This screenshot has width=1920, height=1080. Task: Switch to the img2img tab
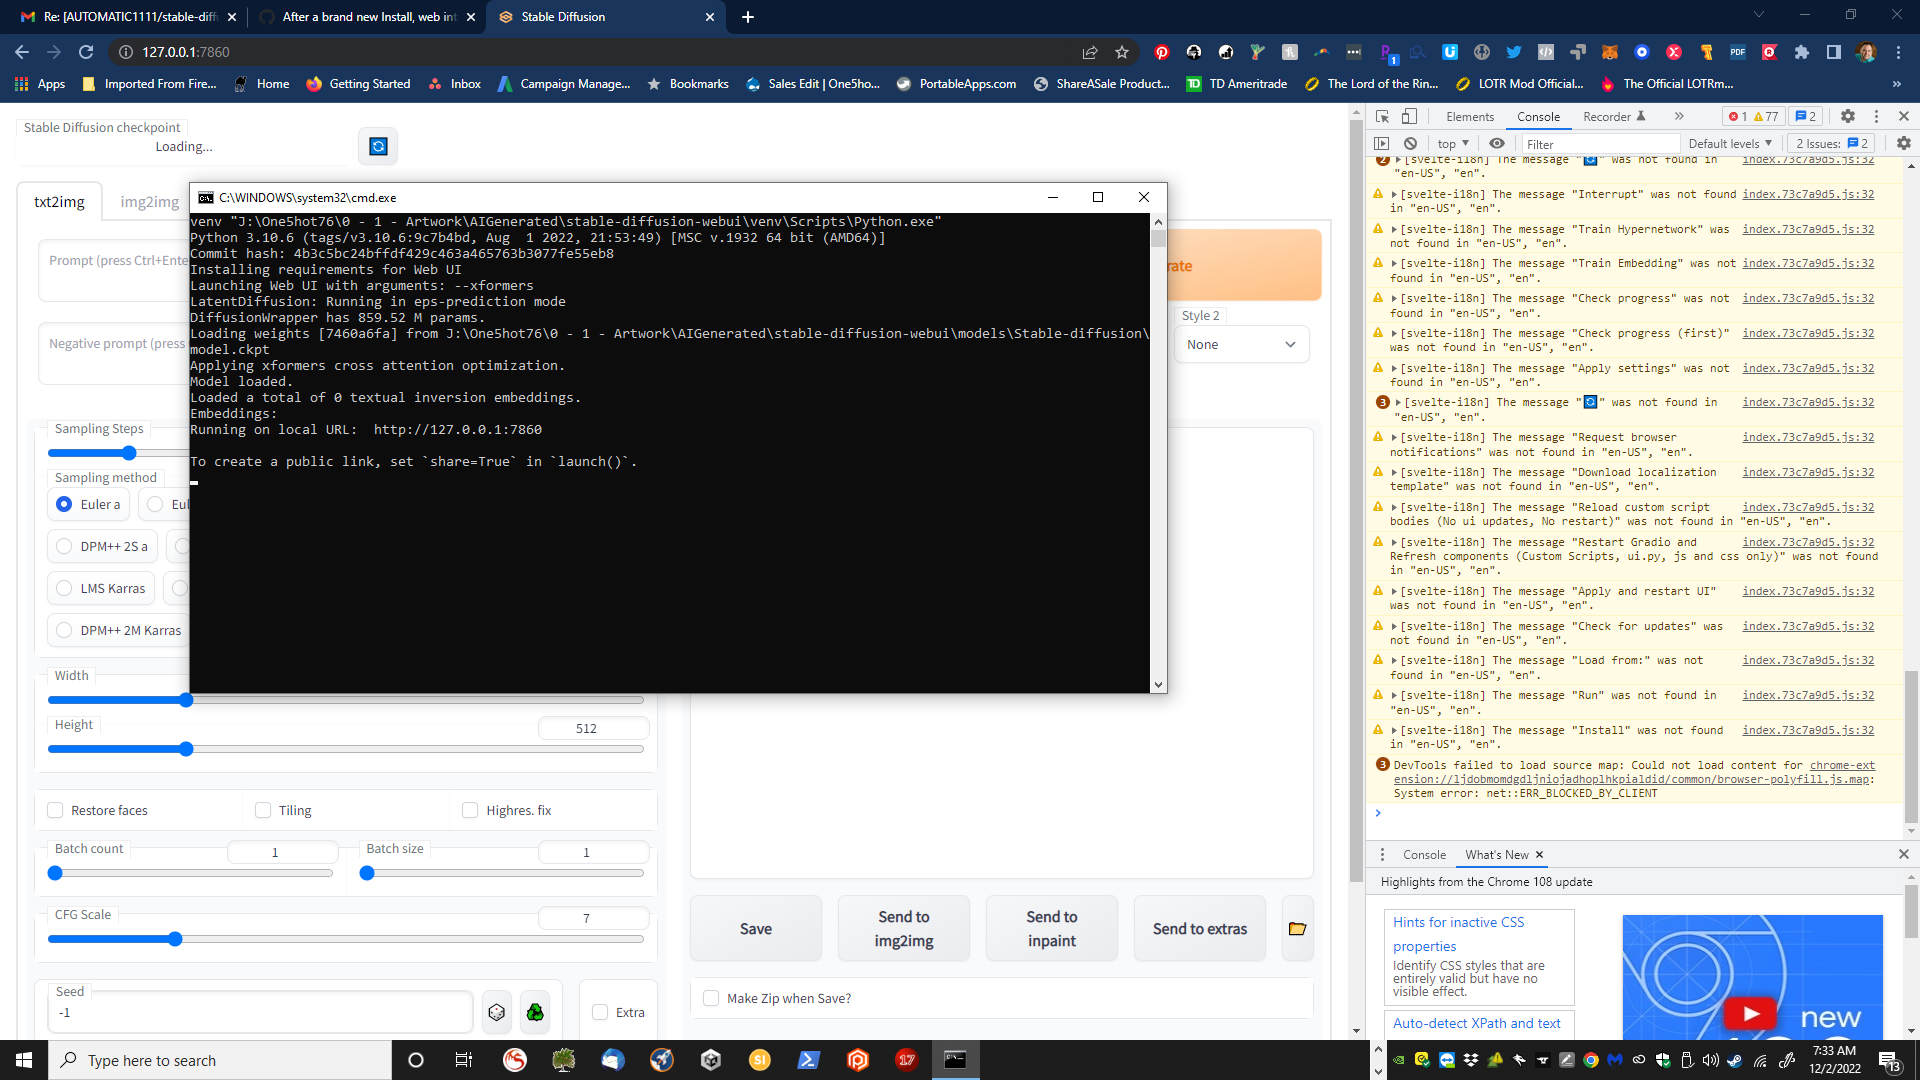coord(148,200)
